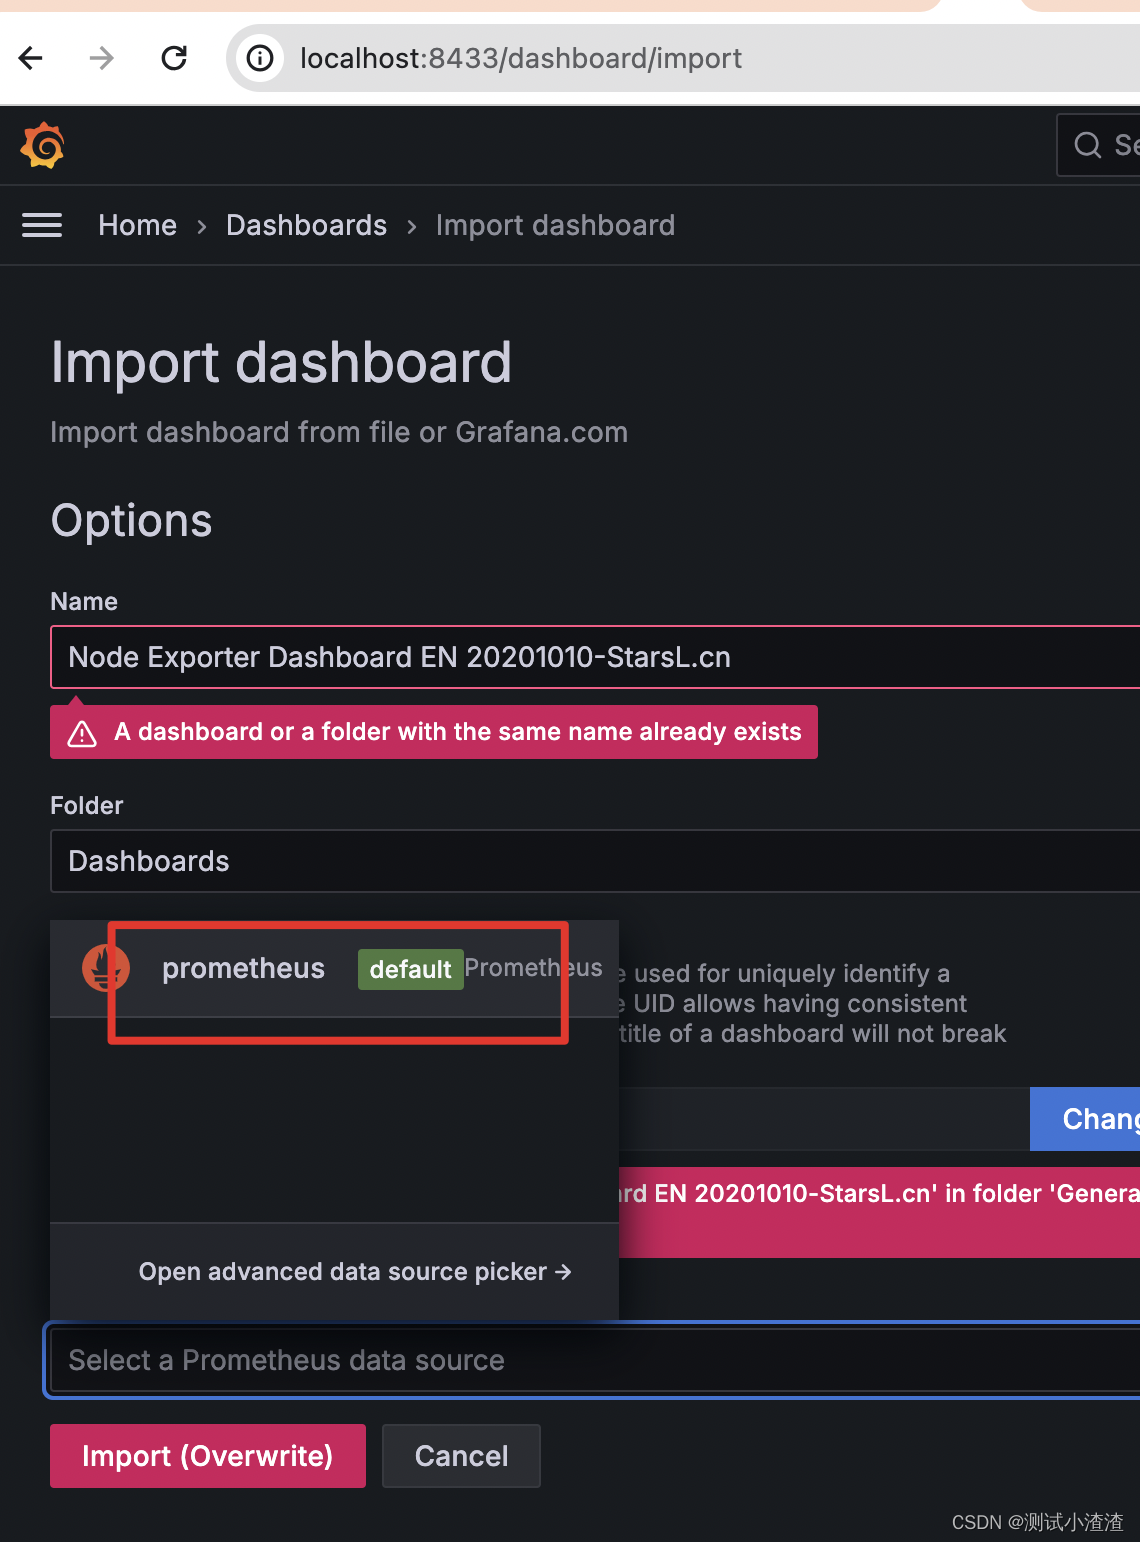This screenshot has width=1140, height=1542.
Task: Go to Dashboards breadcrumb
Action: coord(306,225)
